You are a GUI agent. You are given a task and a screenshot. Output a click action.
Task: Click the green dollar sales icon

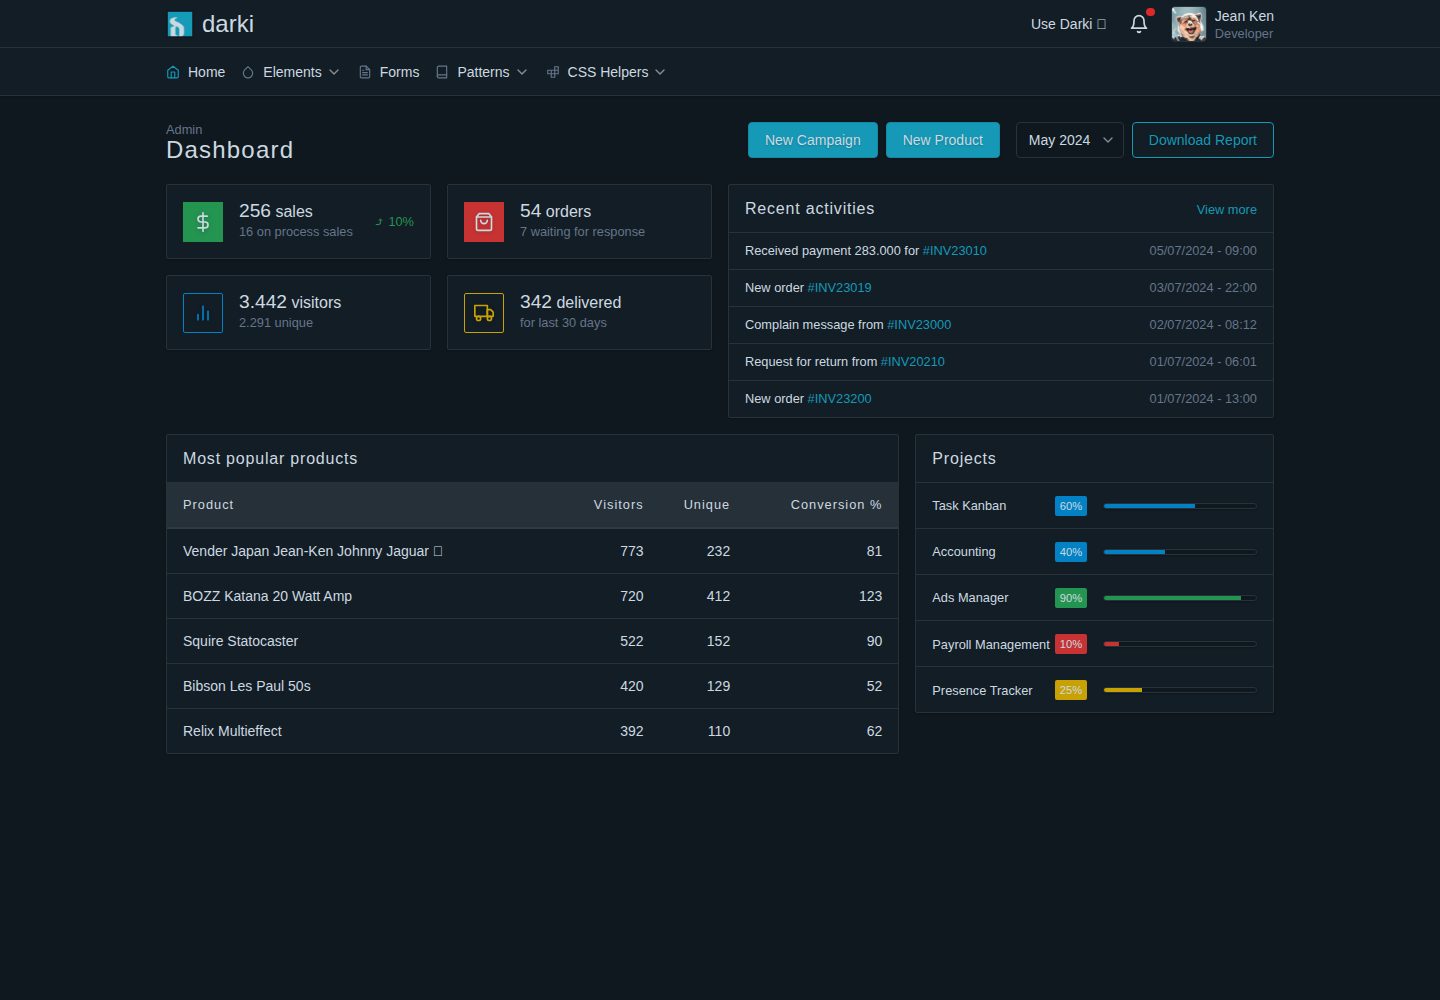pyautogui.click(x=203, y=222)
